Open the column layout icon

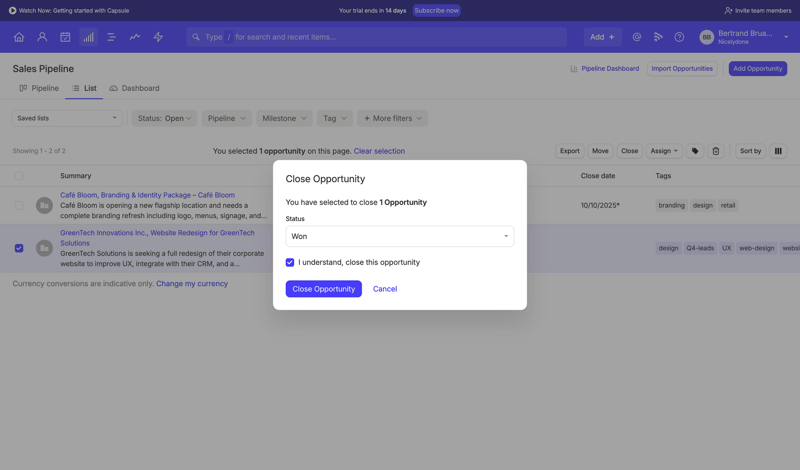[778, 151]
